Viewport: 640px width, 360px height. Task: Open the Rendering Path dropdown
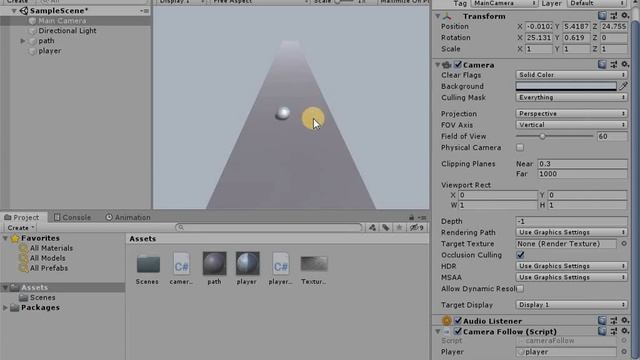coord(571,232)
